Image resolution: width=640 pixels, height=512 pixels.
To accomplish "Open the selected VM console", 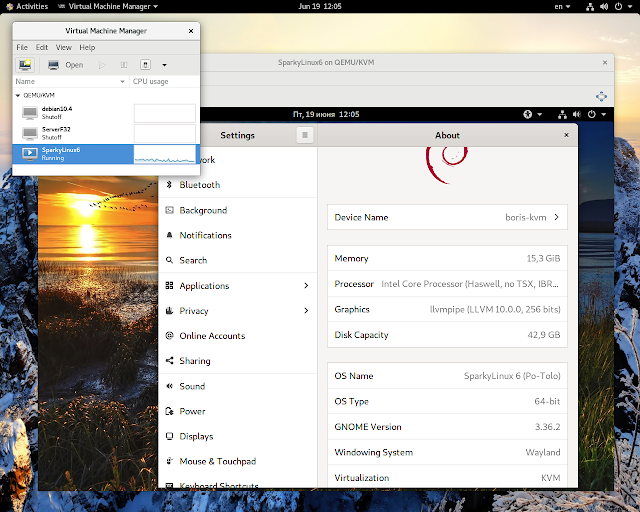I will [65, 65].
